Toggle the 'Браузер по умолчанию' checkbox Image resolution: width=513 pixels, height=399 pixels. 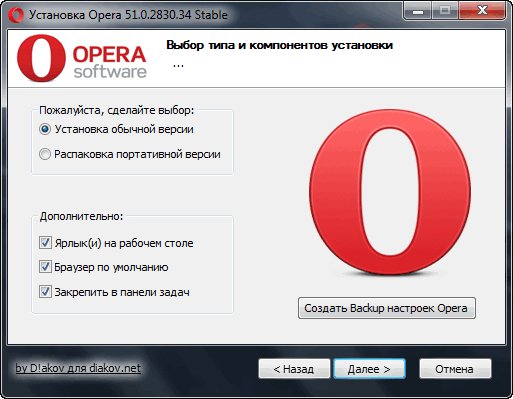[x=45, y=267]
